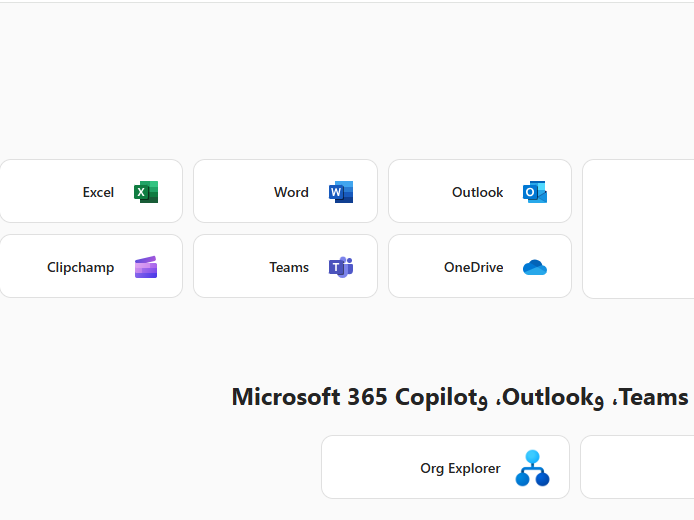Click the Org Explorer hierarchy icon

tap(532, 468)
